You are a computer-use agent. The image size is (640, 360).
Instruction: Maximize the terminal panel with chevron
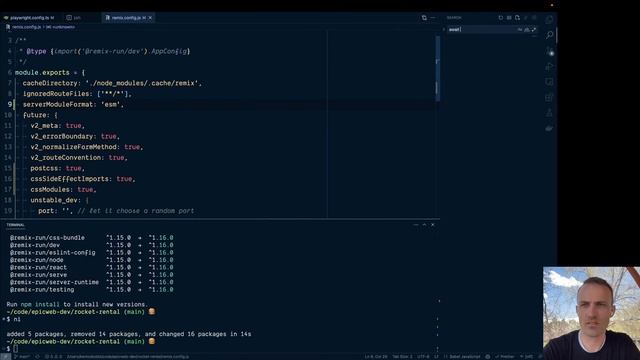(x=424, y=225)
